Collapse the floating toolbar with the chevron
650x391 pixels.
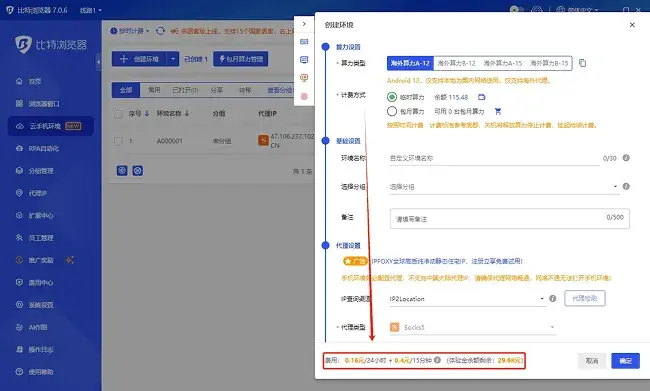point(304,24)
